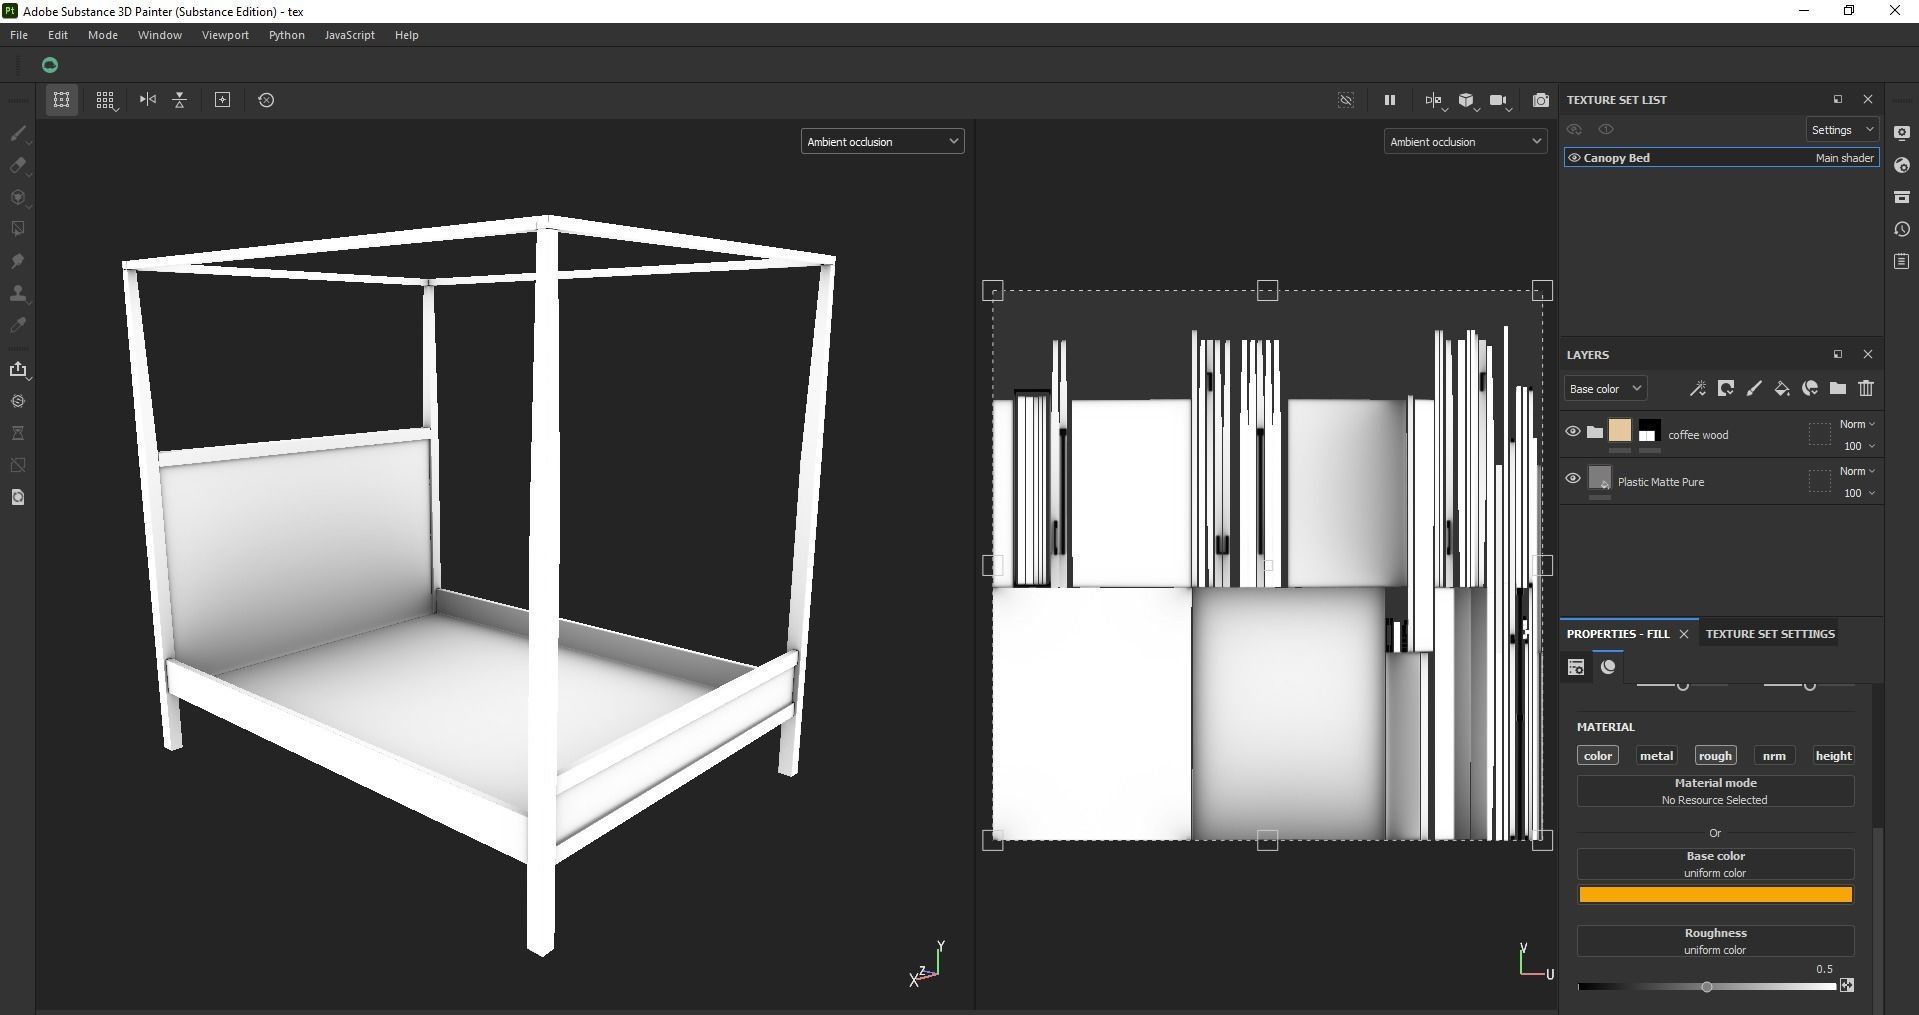Open the Python menu

[x=287, y=35]
